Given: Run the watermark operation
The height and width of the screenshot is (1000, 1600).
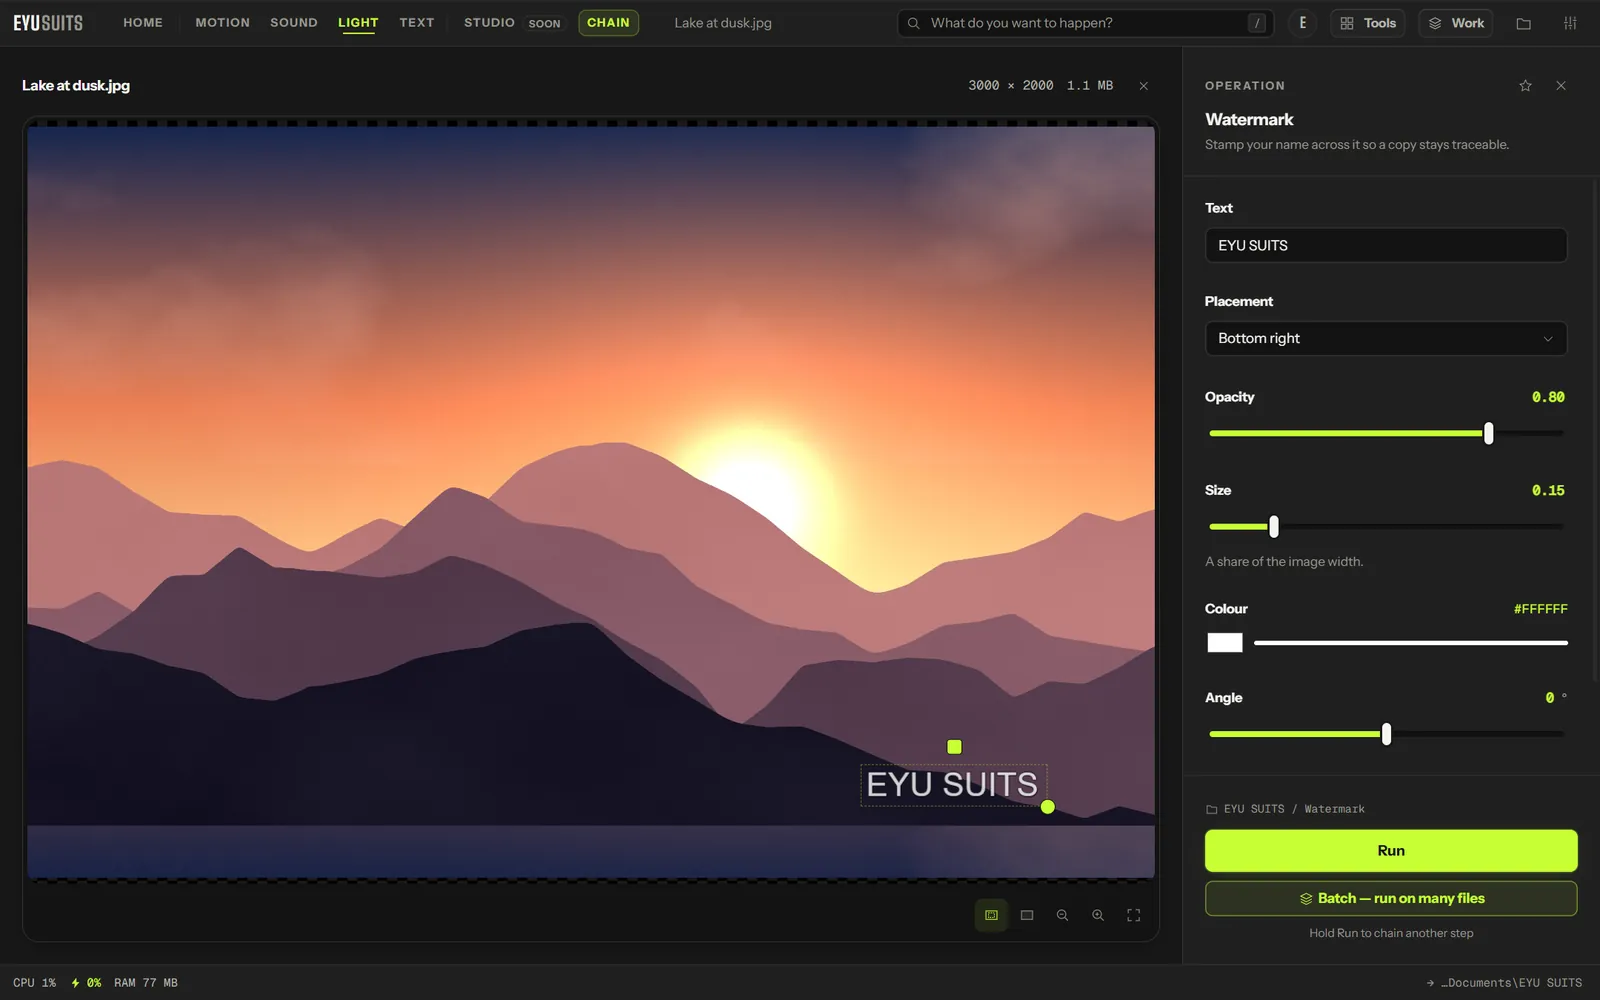Looking at the screenshot, I should point(1391,850).
